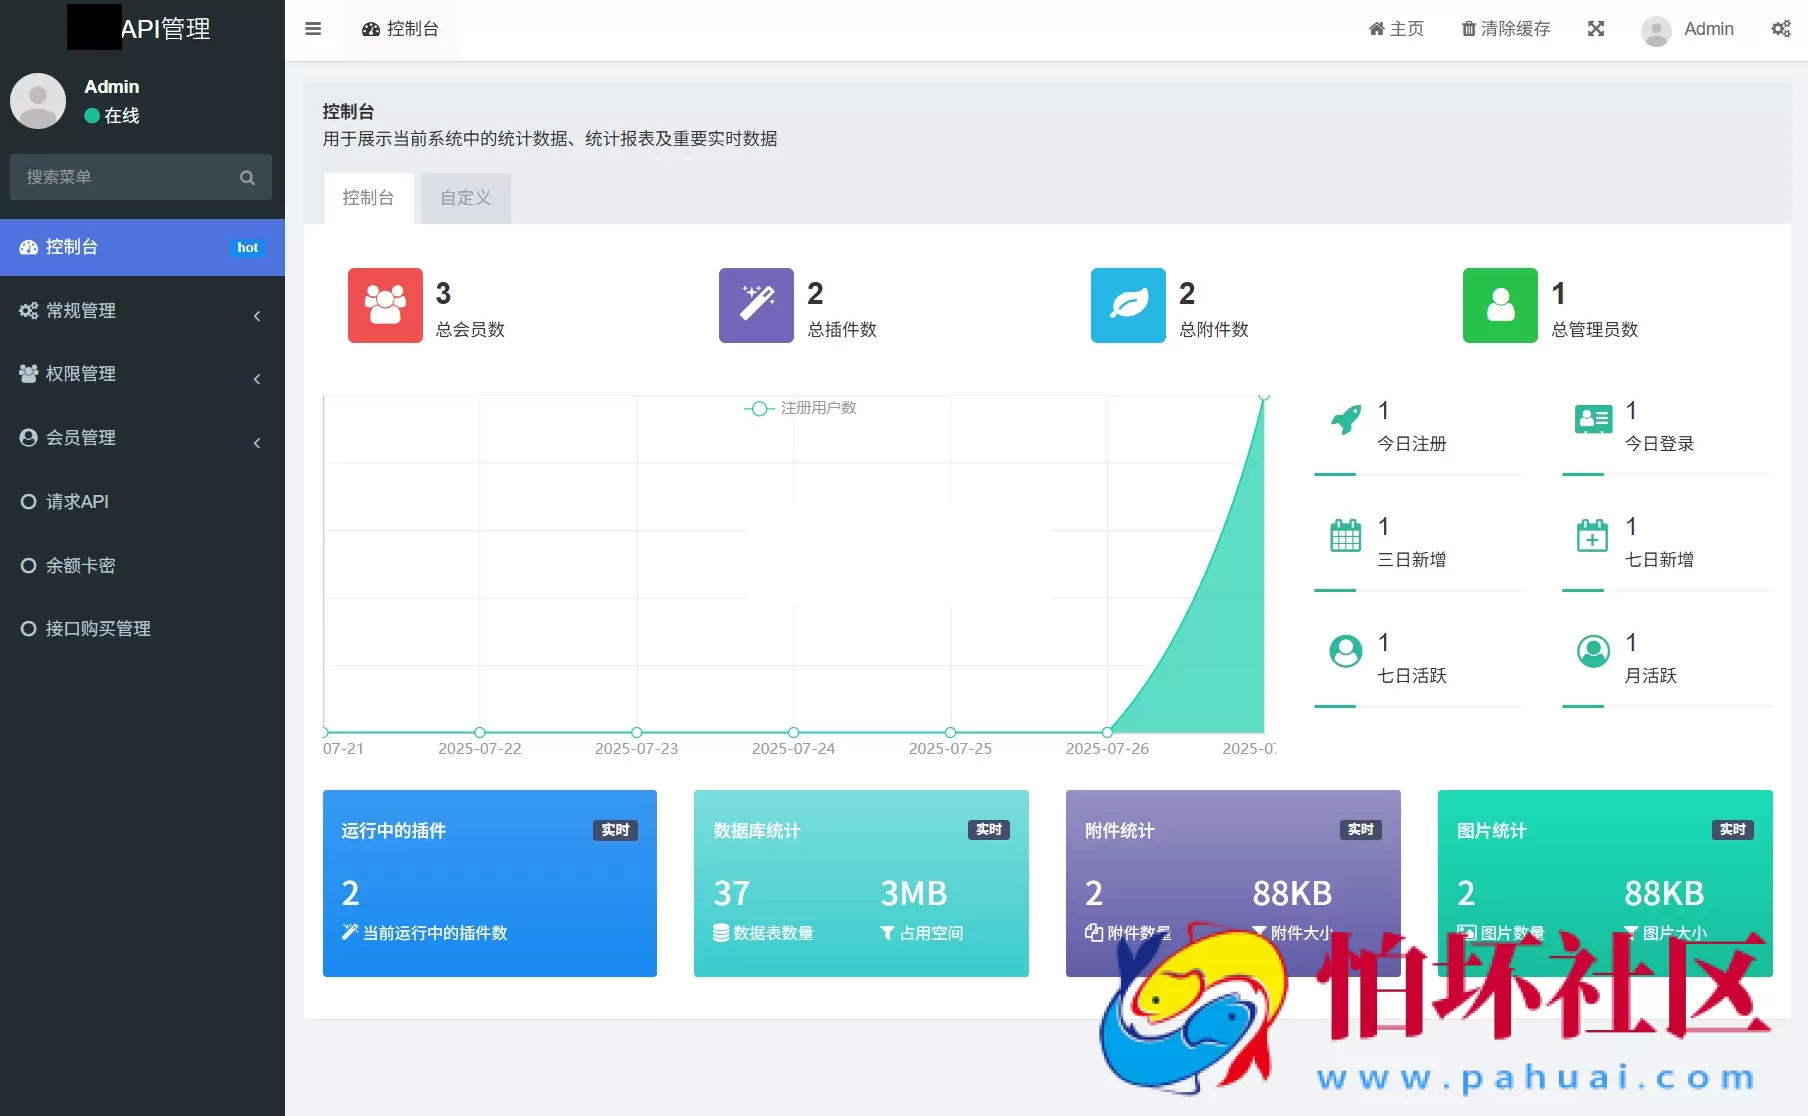Click the search menu input field
Screen dimensions: 1808x1116
[130, 176]
